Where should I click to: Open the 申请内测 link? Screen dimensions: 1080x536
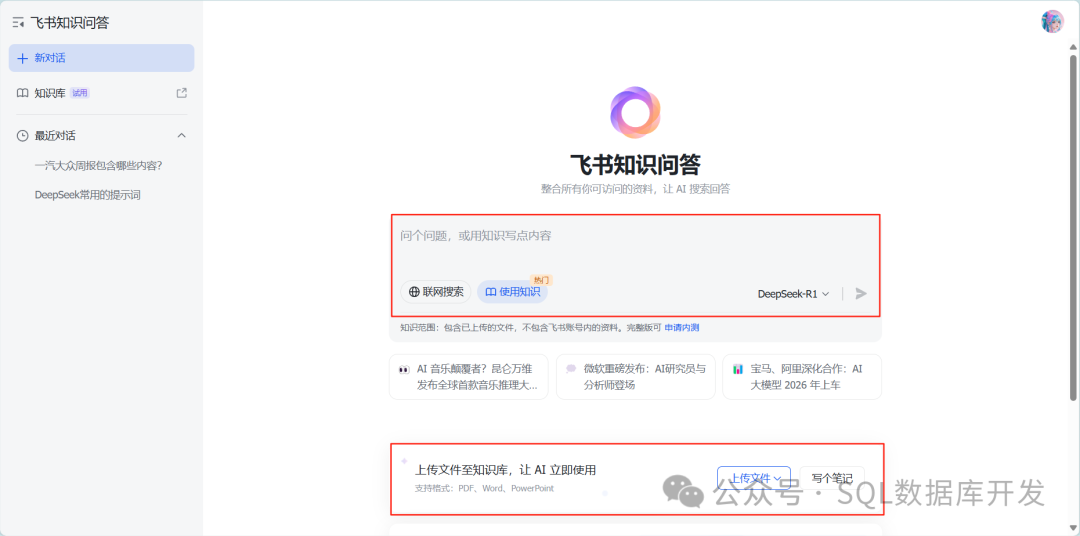click(x=682, y=328)
